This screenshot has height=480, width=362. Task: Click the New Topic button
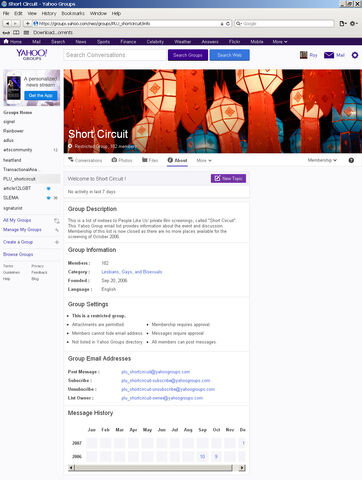click(228, 178)
